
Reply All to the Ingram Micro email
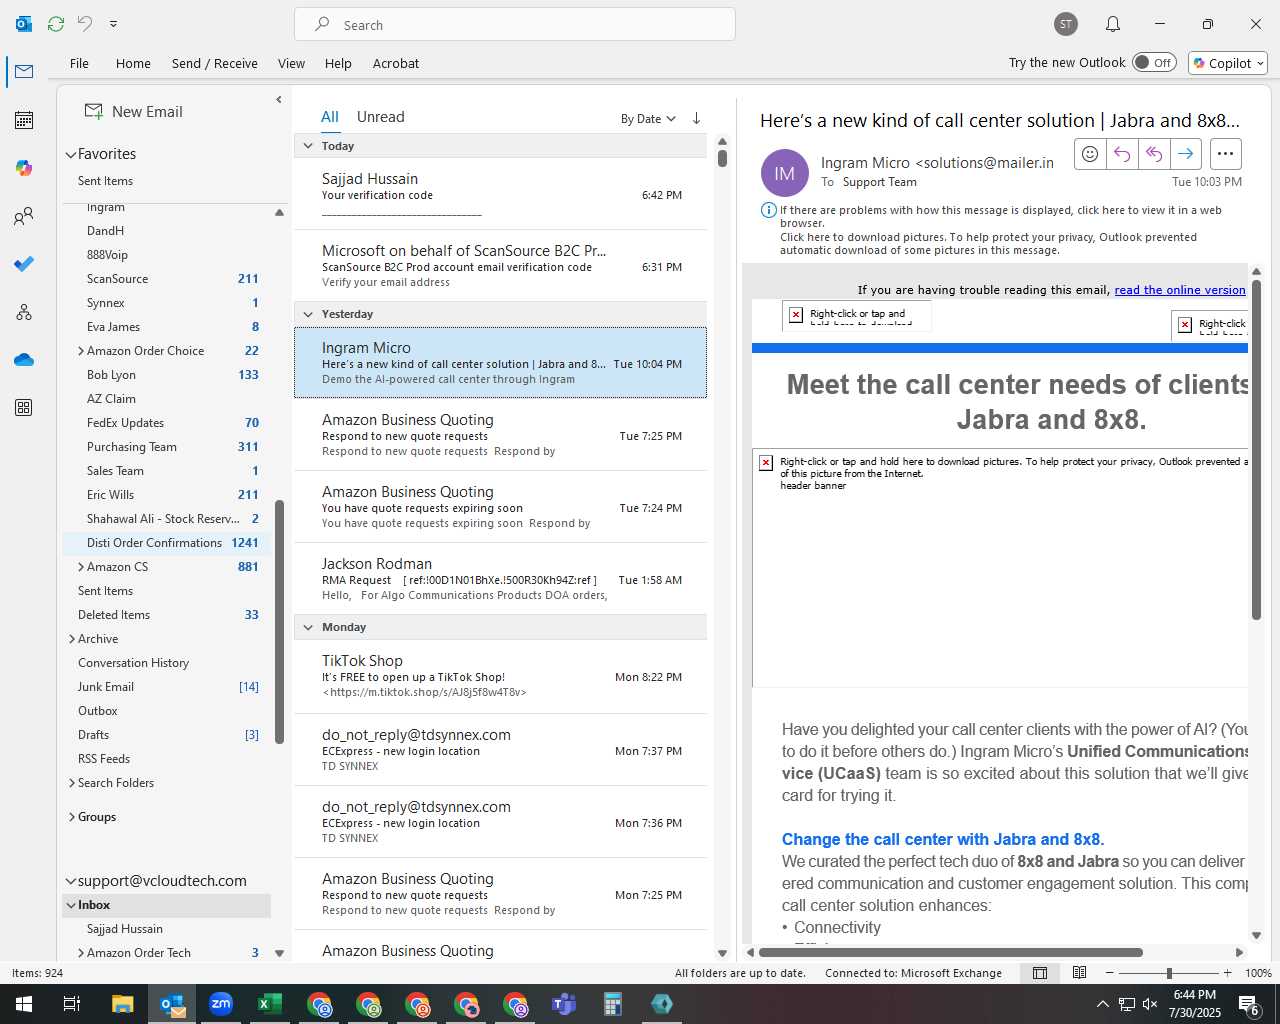pos(1154,154)
